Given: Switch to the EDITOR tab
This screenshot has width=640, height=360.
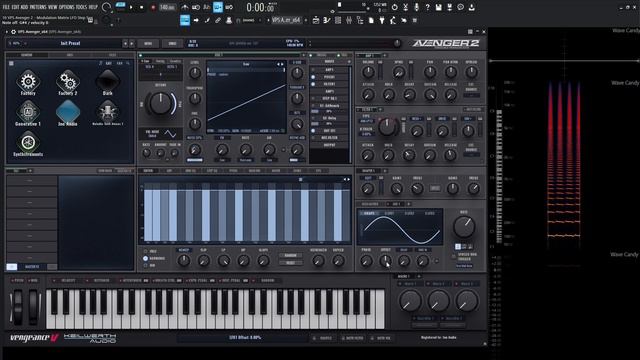Looking at the screenshot, I should tap(148, 171).
